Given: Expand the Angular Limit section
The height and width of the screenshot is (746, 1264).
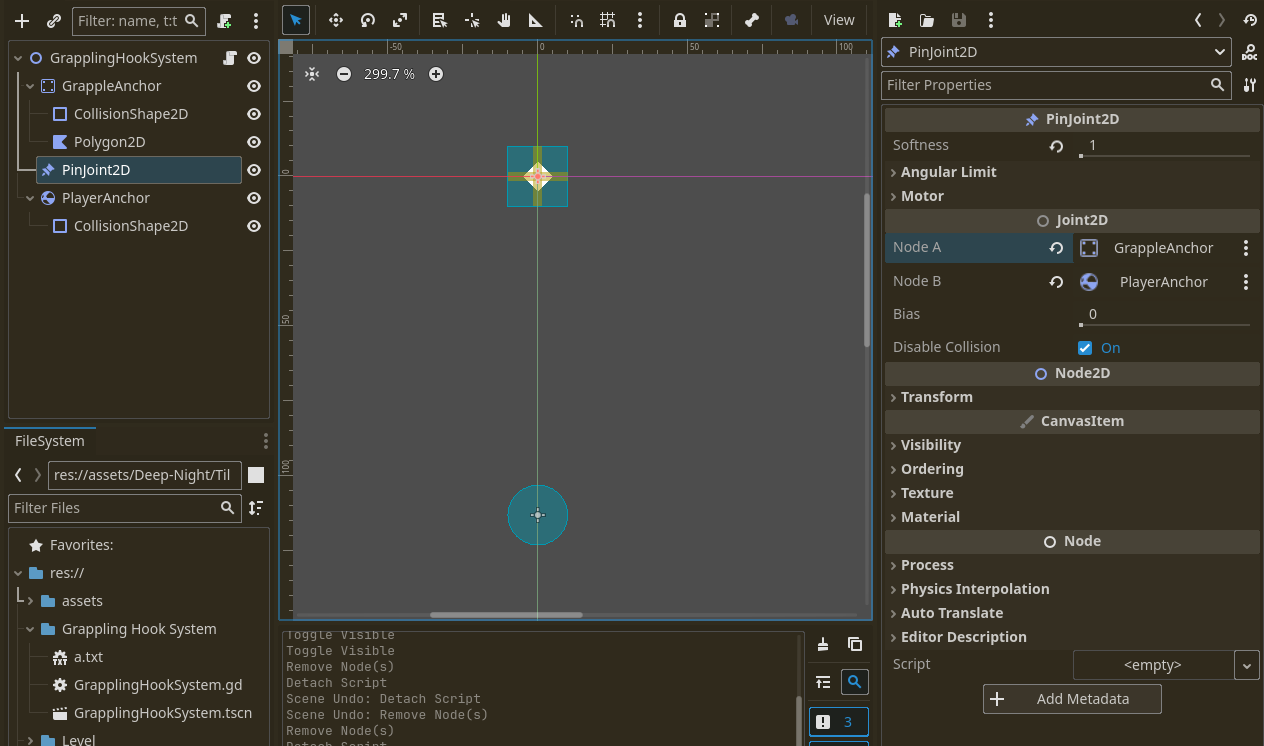Looking at the screenshot, I should 945,171.
